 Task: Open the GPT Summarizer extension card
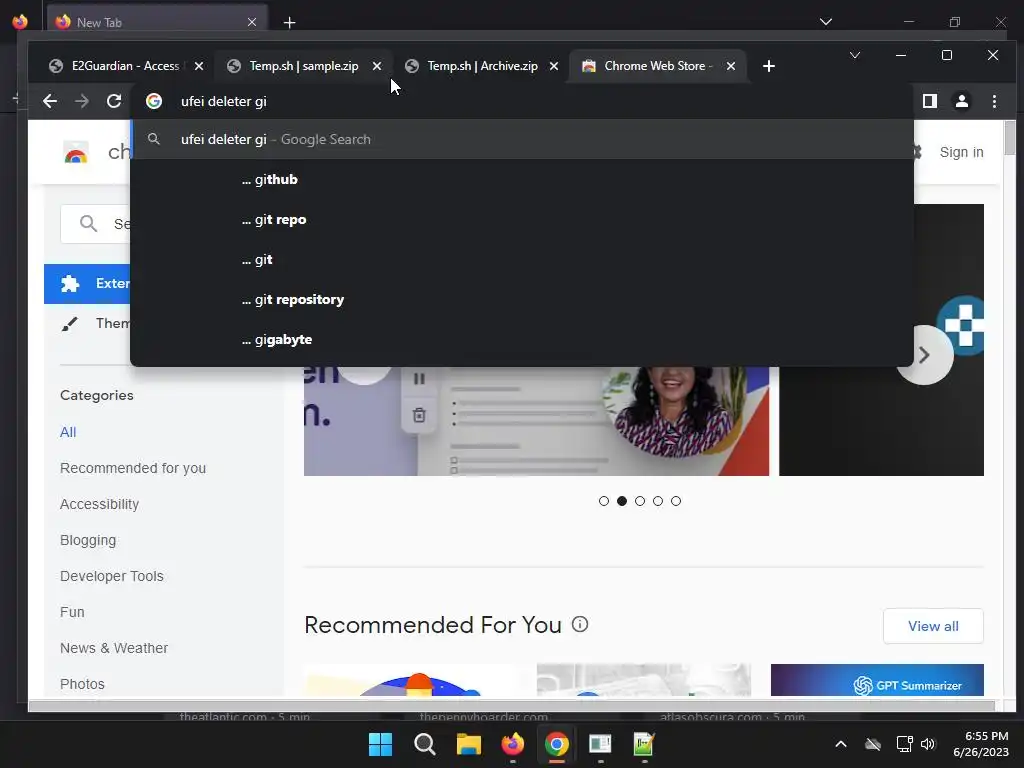pyautogui.click(x=877, y=680)
